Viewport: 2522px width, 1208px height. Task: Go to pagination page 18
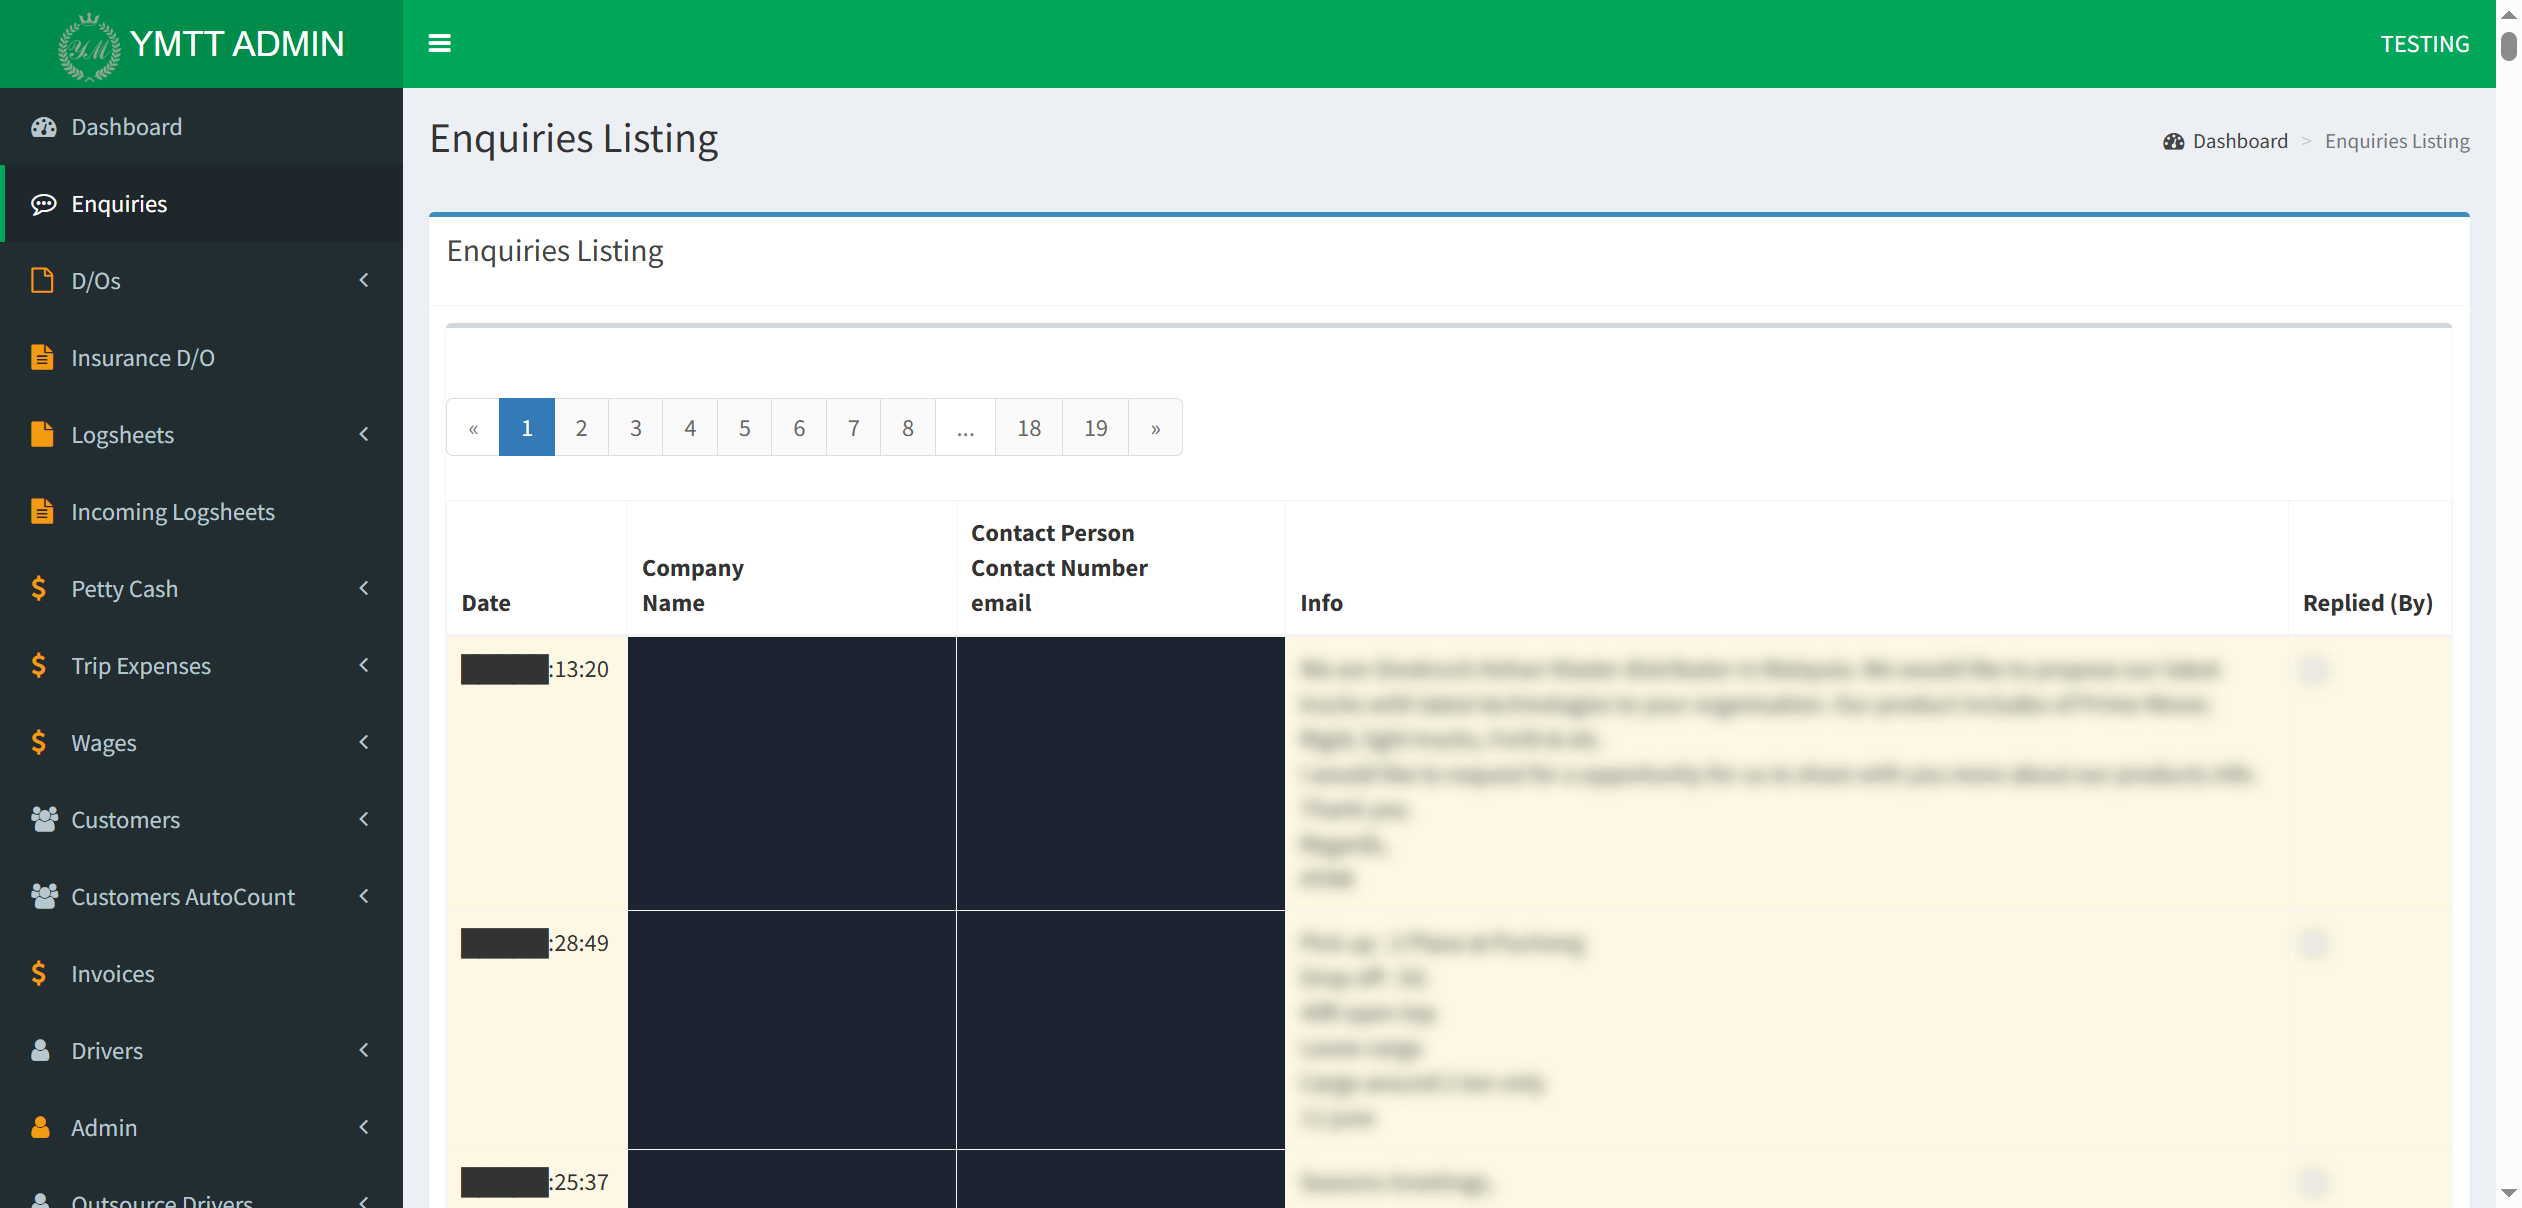coord(1029,428)
